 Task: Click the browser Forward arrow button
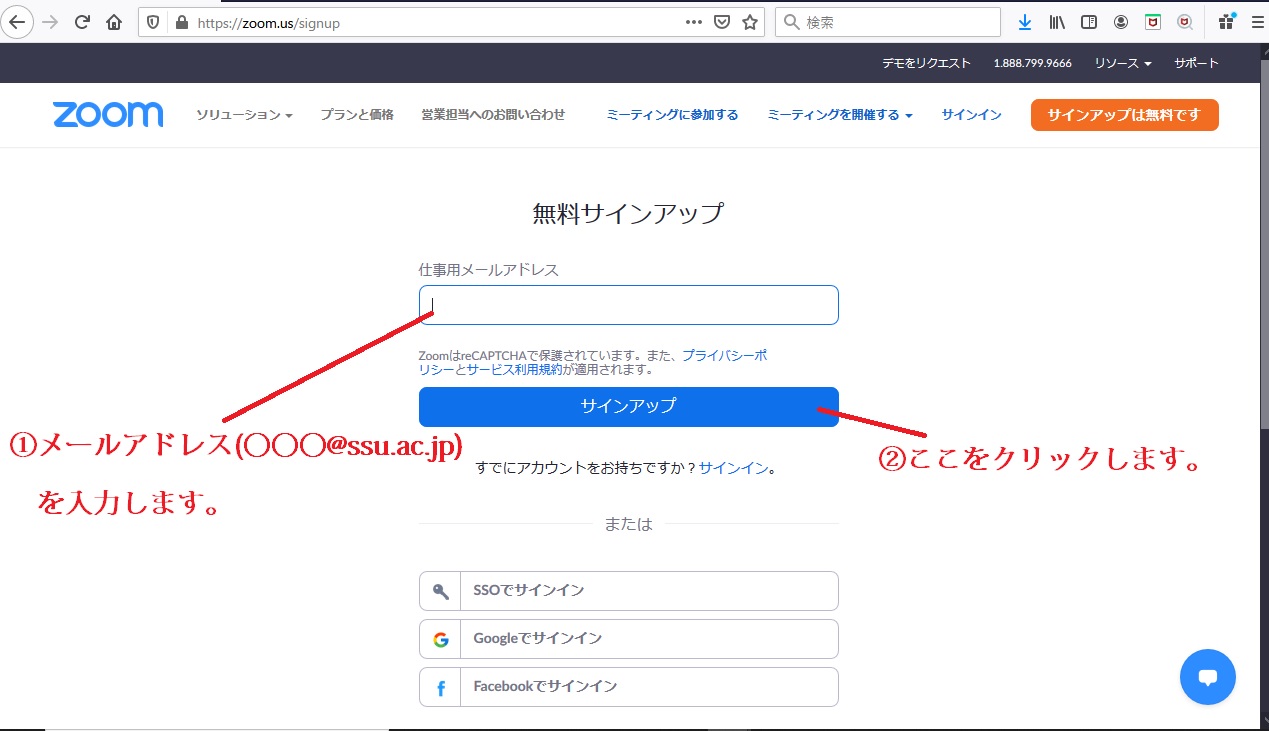tap(50, 22)
